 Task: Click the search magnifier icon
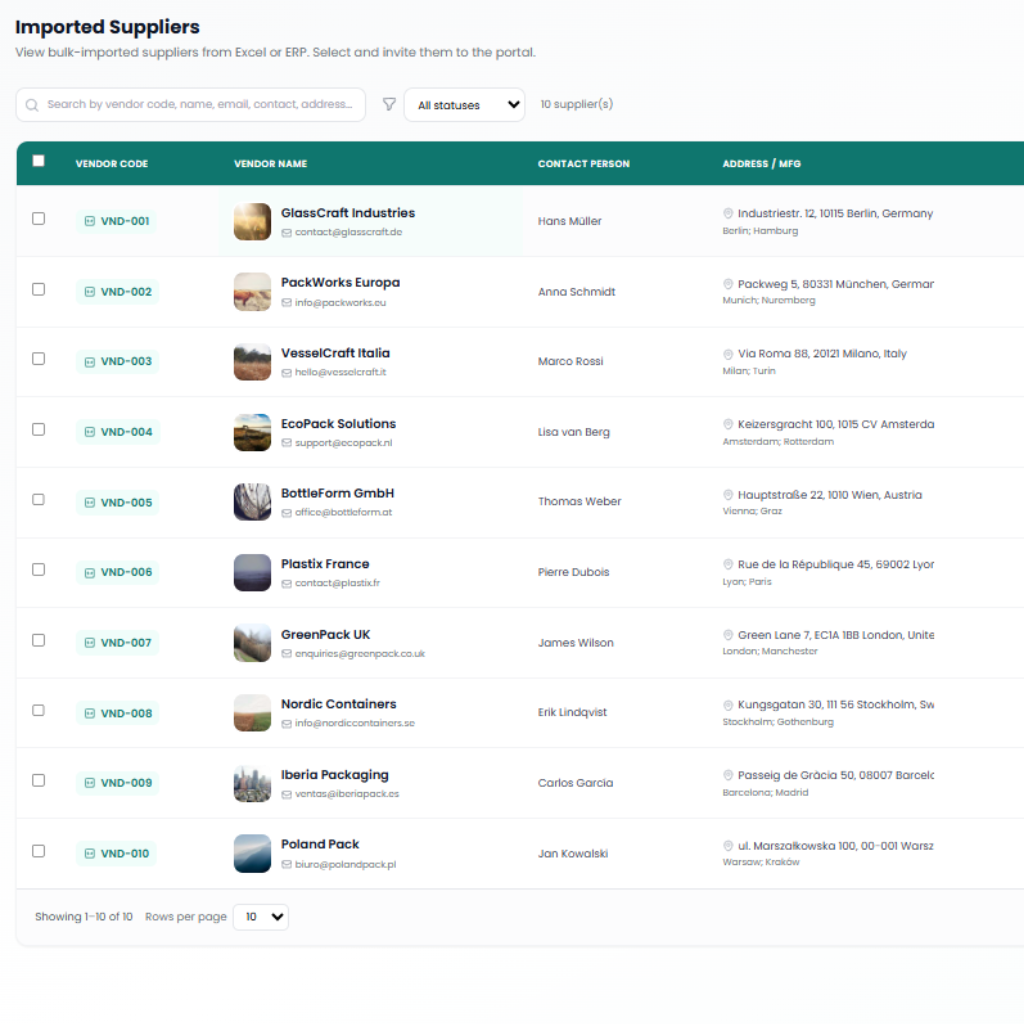(x=32, y=105)
